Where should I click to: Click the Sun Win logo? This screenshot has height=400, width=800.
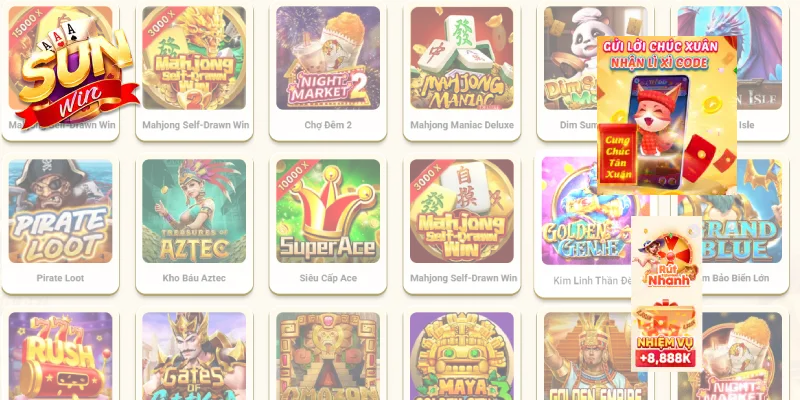(77, 73)
